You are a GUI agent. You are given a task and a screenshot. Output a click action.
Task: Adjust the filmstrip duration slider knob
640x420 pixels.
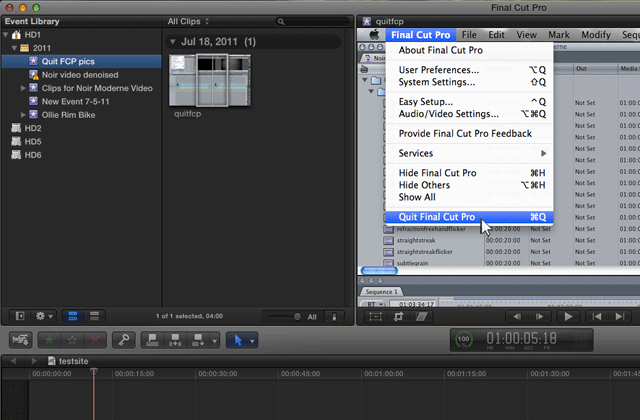tap(297, 316)
